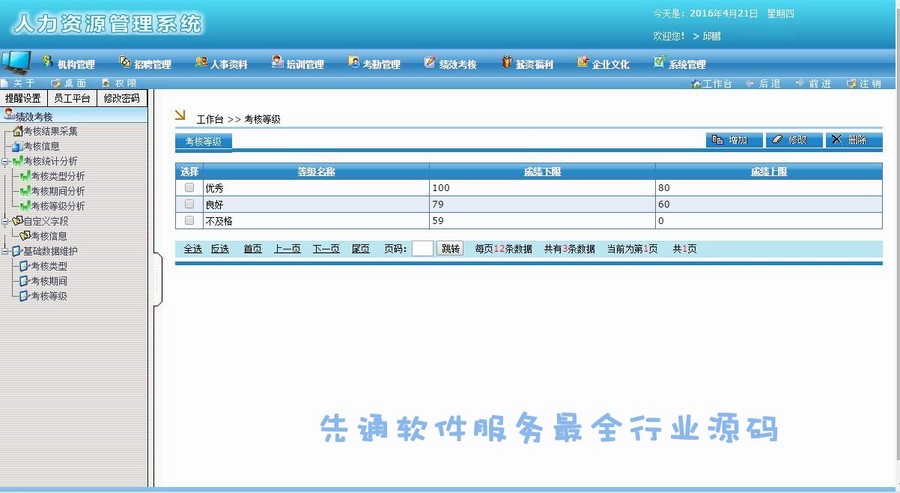This screenshot has width=900, height=493.
Task: Open the 企业文化 menu icon
Action: [583, 61]
